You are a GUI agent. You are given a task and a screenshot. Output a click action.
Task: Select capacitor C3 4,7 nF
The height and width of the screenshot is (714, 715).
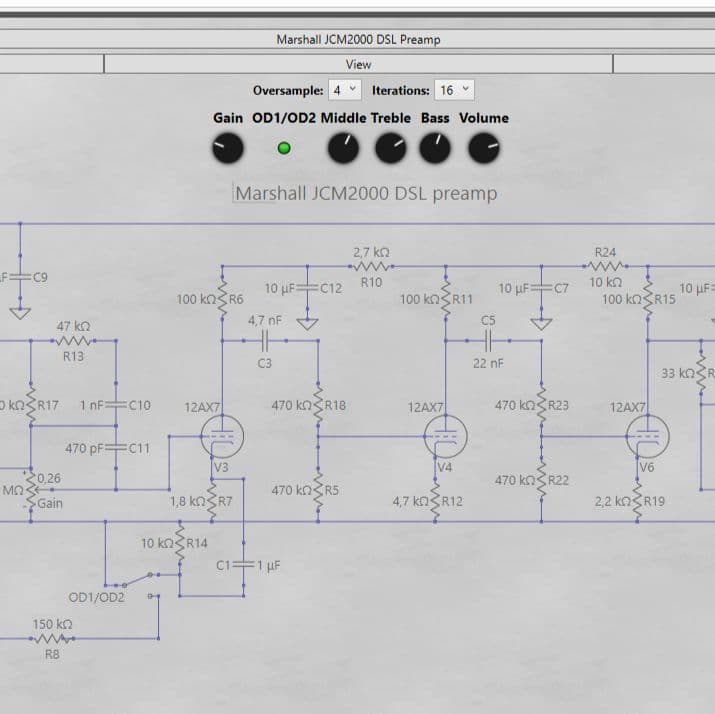point(264,341)
